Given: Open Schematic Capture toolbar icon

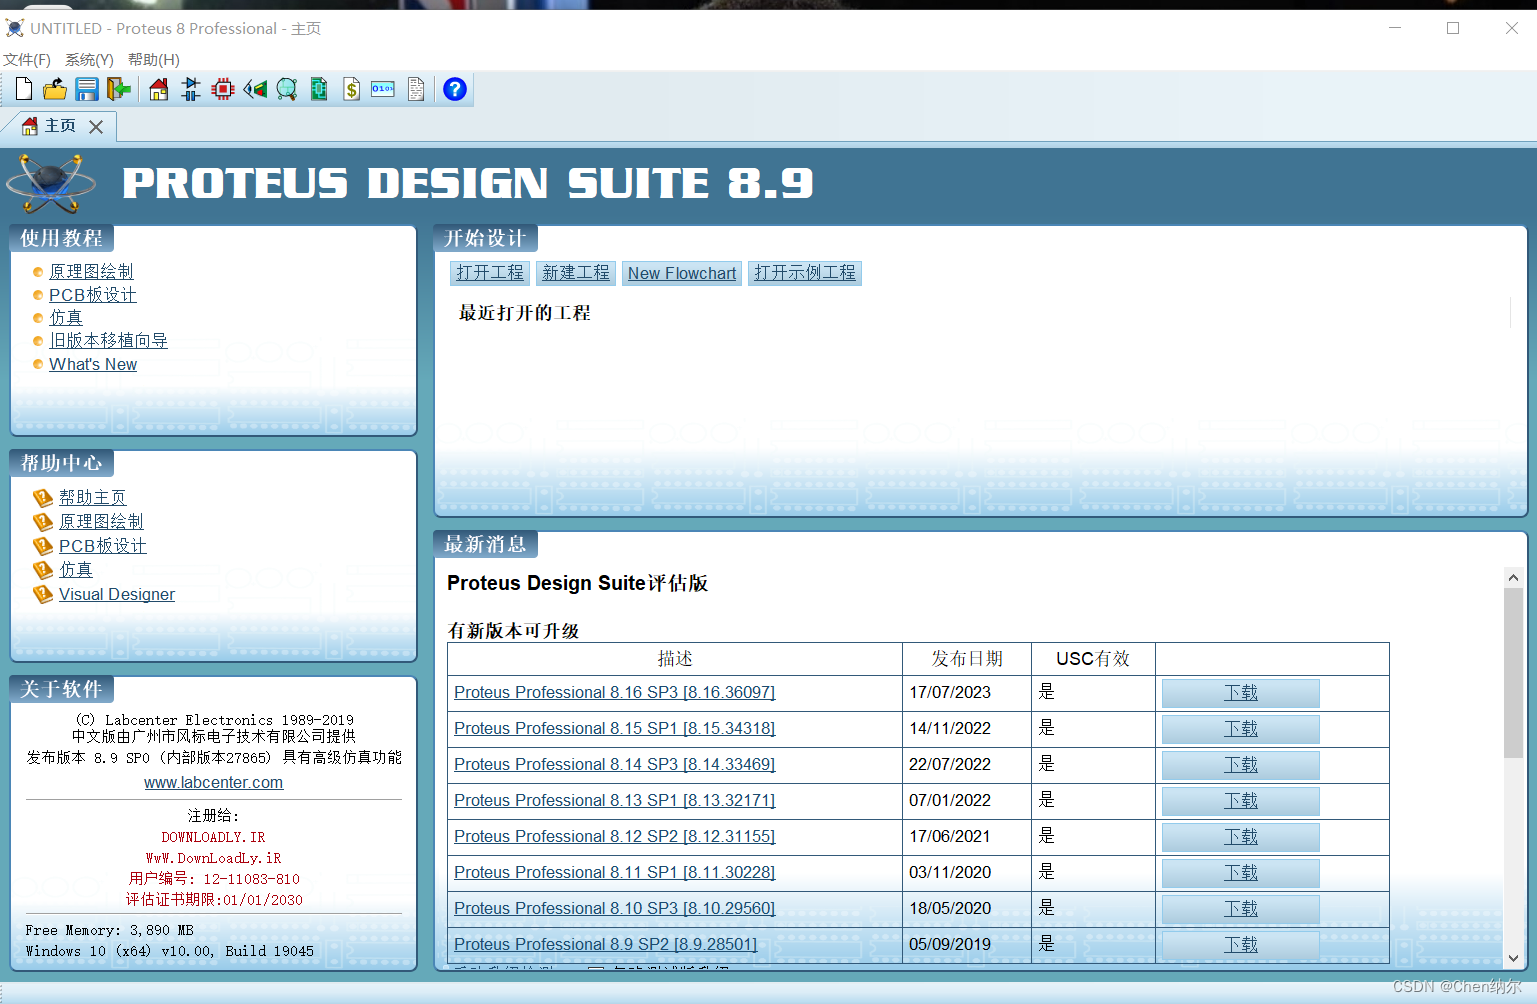Looking at the screenshot, I should pyautogui.click(x=191, y=89).
